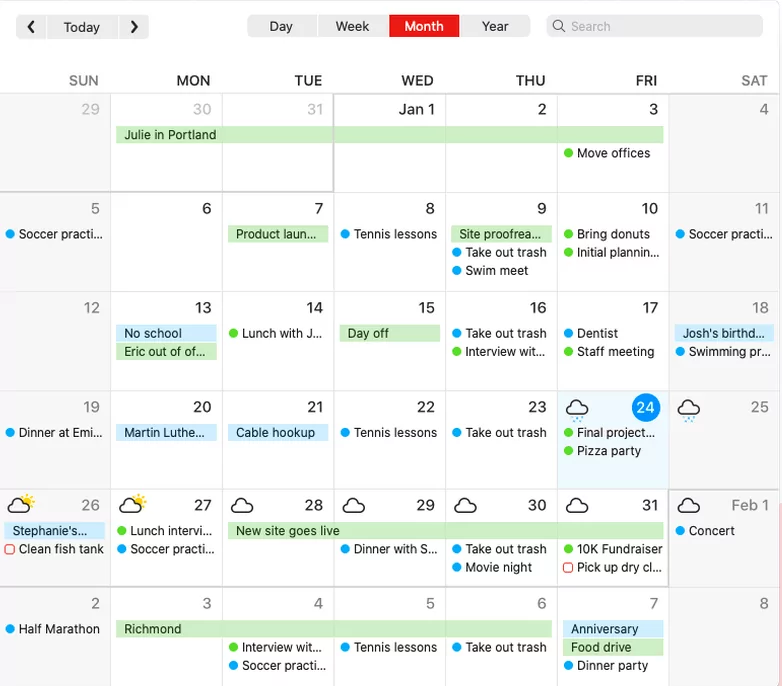Select Stephanie's event on the 26th
The image size is (782, 686).
(54, 530)
